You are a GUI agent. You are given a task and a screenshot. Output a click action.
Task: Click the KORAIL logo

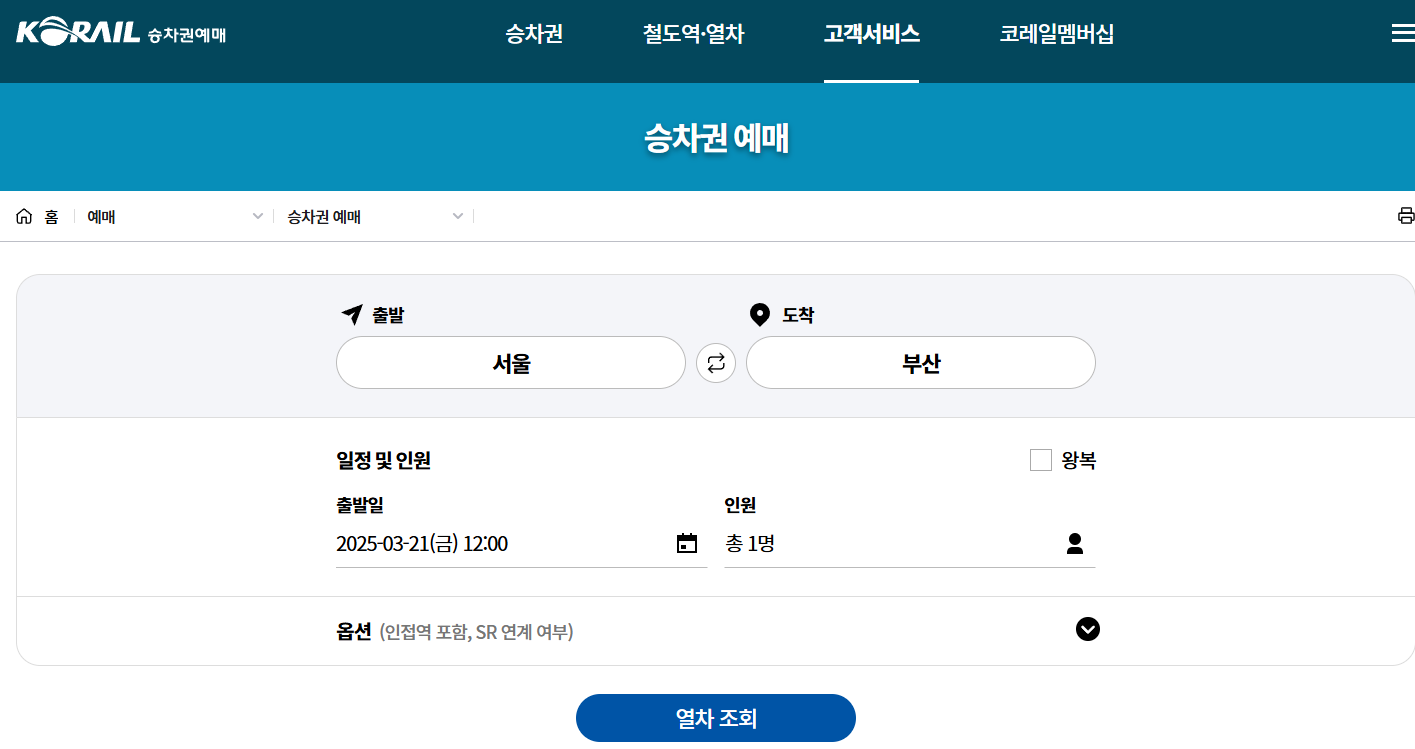click(121, 32)
